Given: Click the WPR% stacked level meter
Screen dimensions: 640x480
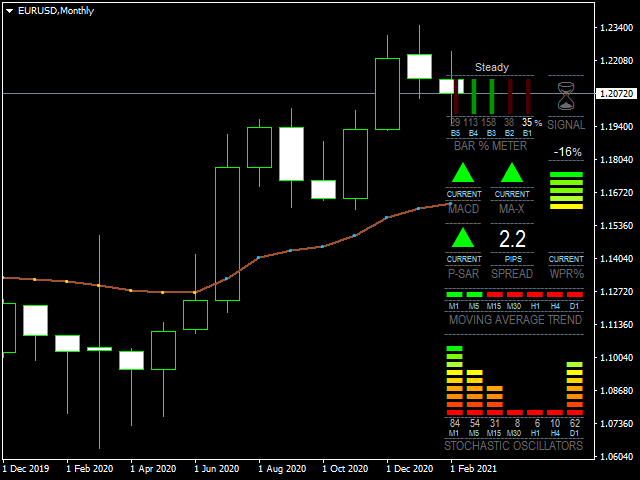Looking at the screenshot, I should (x=566, y=190).
